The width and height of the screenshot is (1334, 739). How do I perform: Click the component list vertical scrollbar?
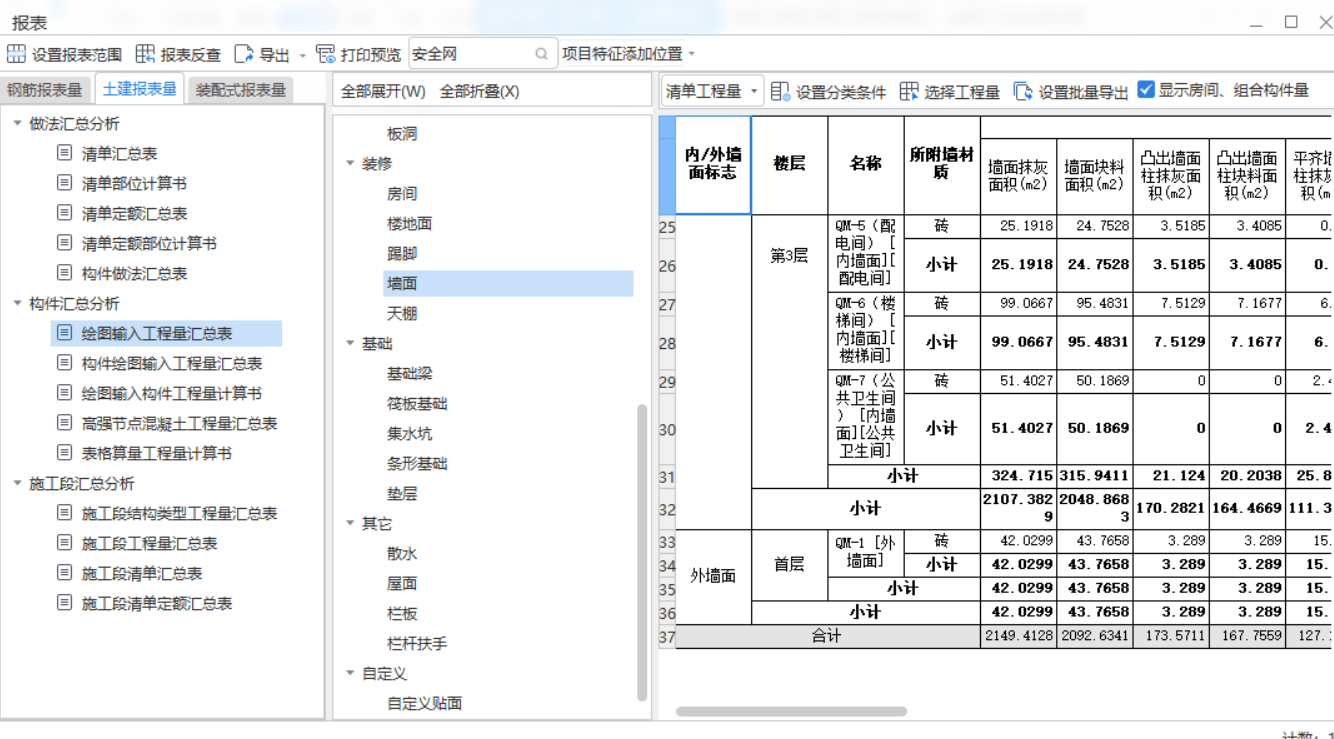642,551
